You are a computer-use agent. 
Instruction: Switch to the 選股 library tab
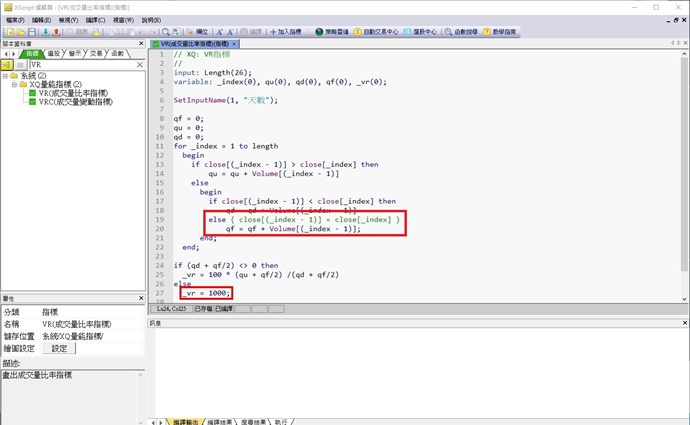54,53
